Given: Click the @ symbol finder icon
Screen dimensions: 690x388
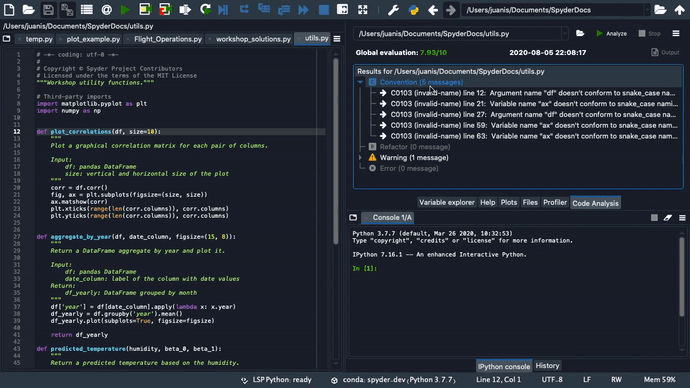Looking at the screenshot, I should (x=106, y=9).
